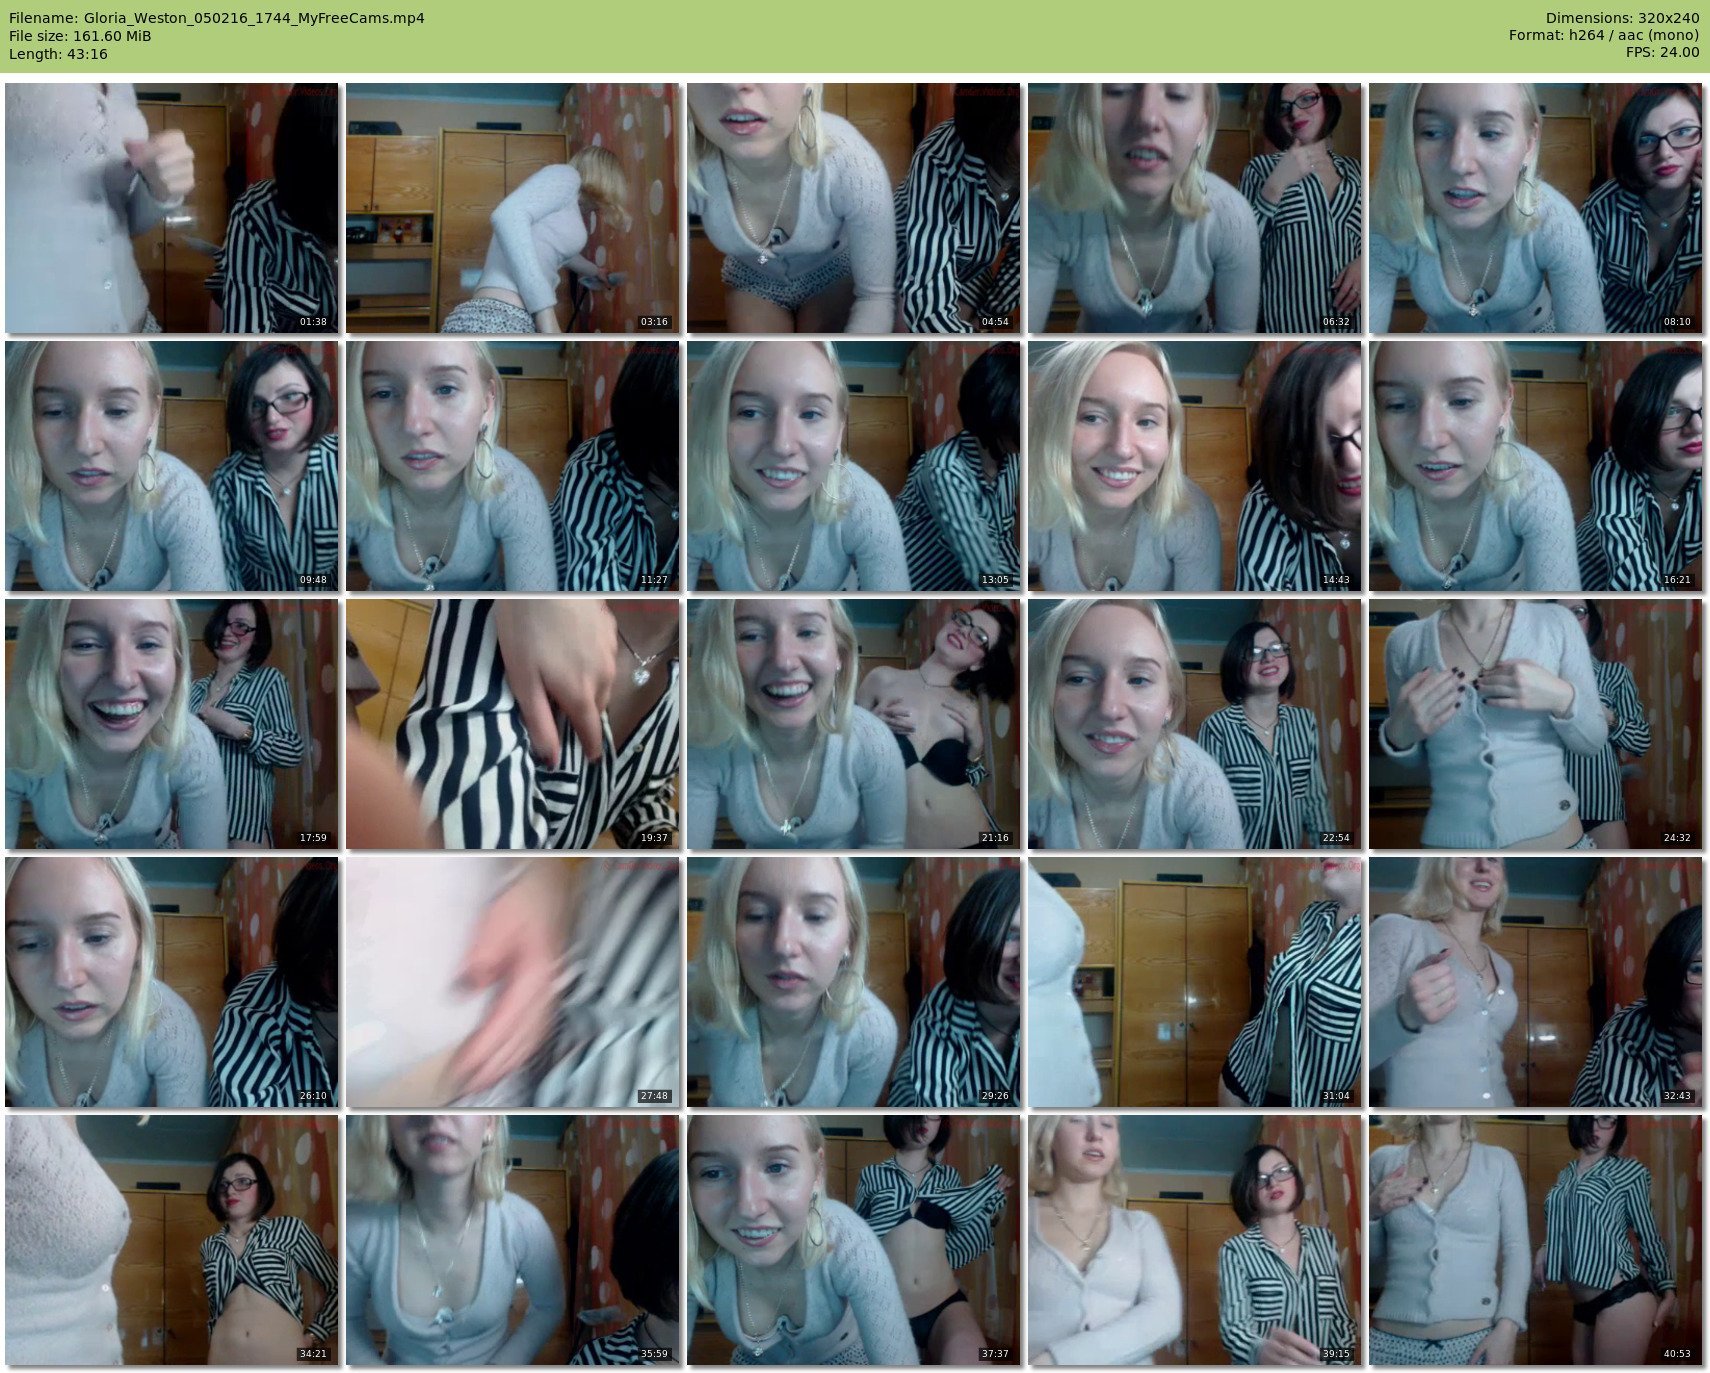The image size is (1710, 1373).
Task: Click the frame timestamped 09:48
Action: 172,466
